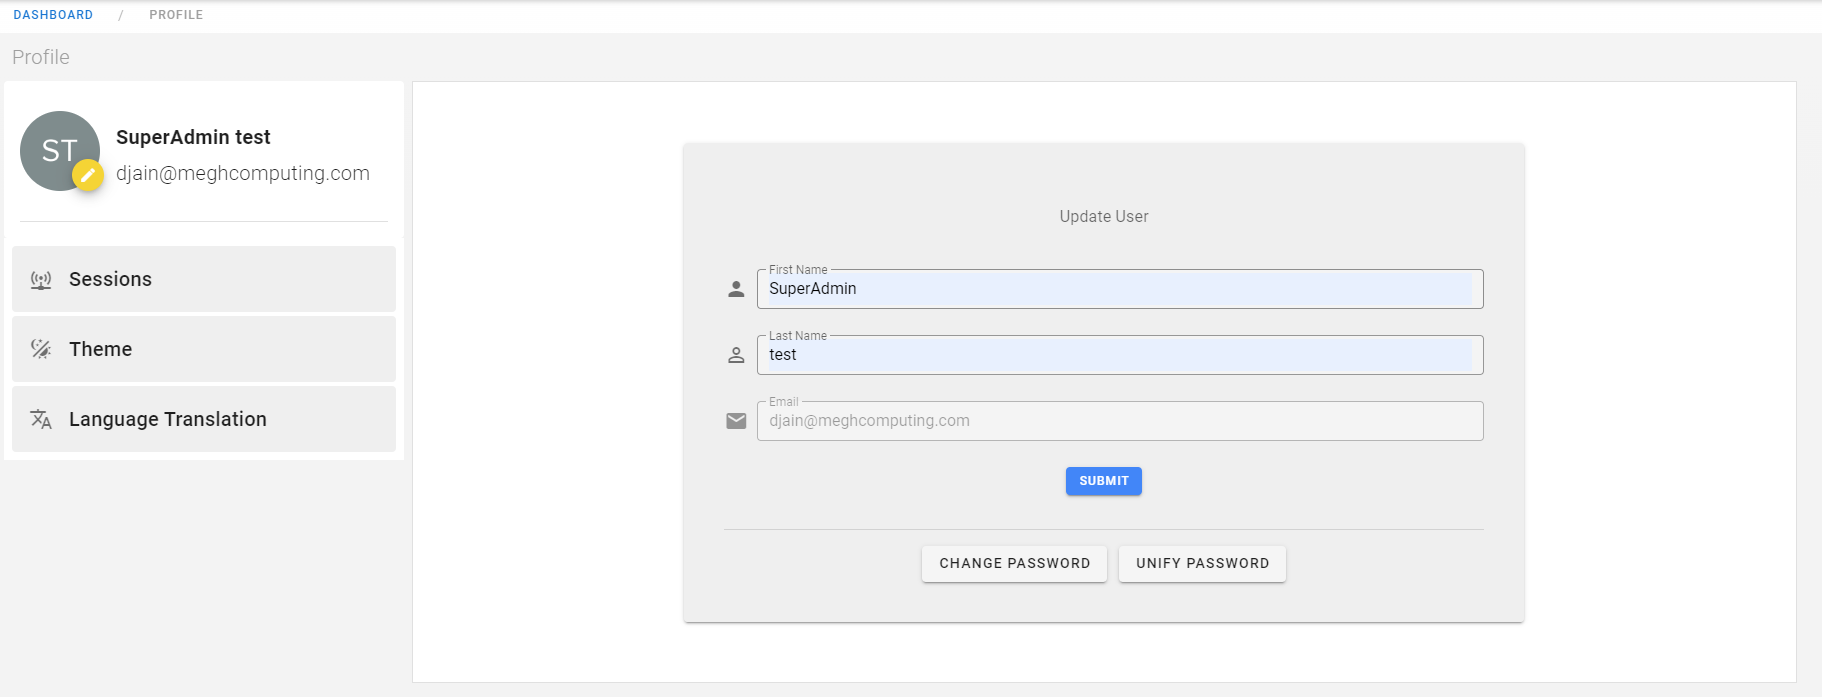The width and height of the screenshot is (1822, 697).
Task: Click the Language Translation icon
Action: 41,419
